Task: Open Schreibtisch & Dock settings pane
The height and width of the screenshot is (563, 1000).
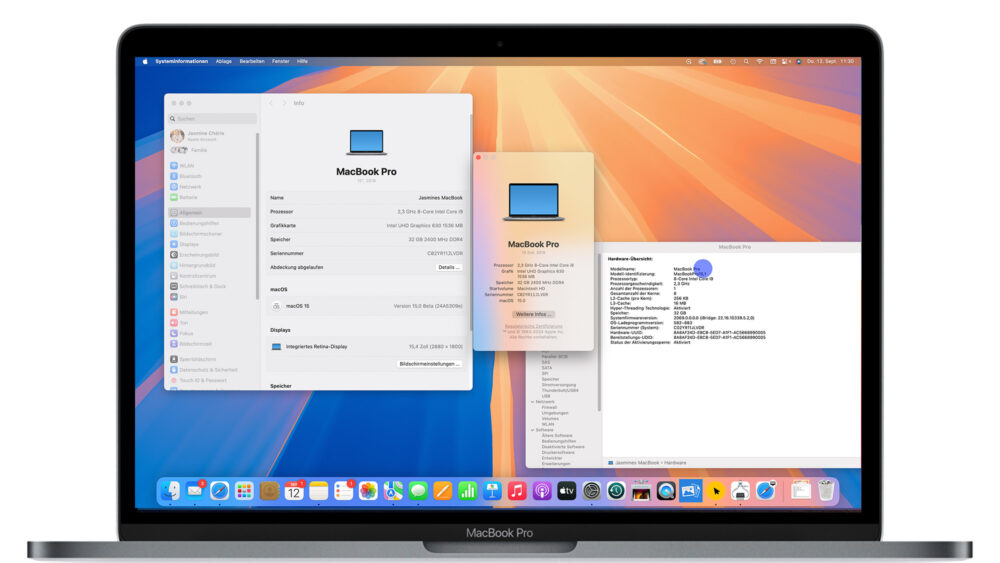Action: coord(198,286)
